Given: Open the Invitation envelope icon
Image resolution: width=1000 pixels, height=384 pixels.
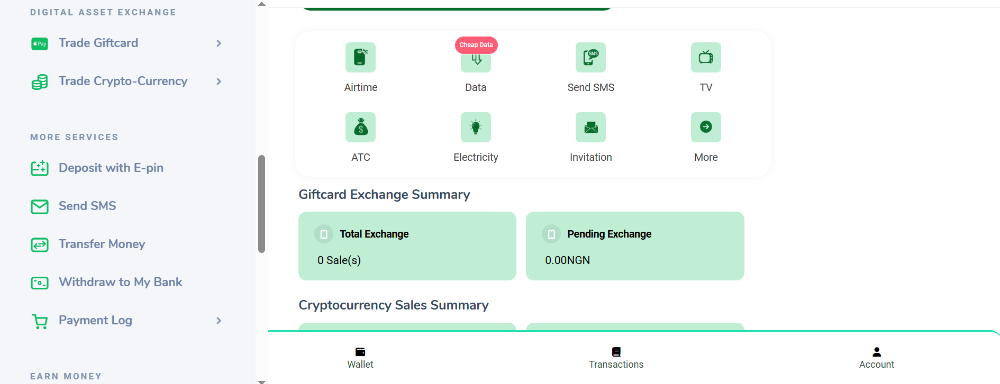Looking at the screenshot, I should click(591, 128).
